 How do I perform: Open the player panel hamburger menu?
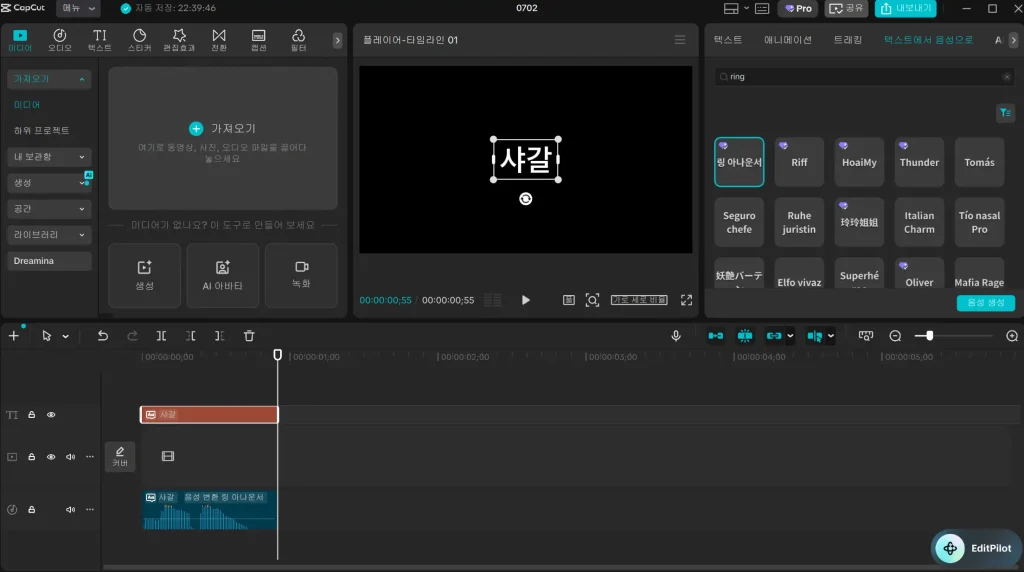coord(680,40)
